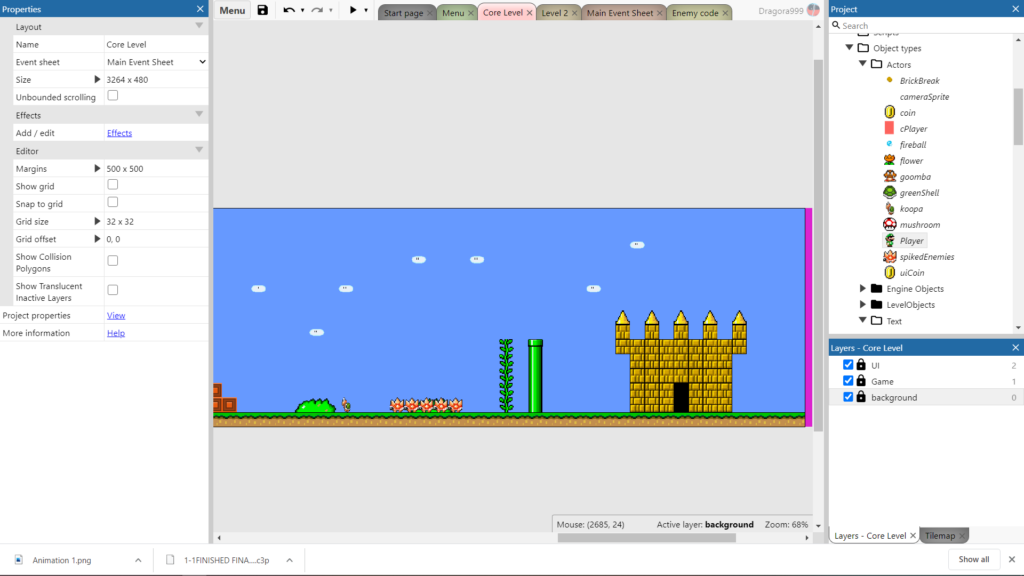Select the flower object icon

pyautogui.click(x=889, y=160)
